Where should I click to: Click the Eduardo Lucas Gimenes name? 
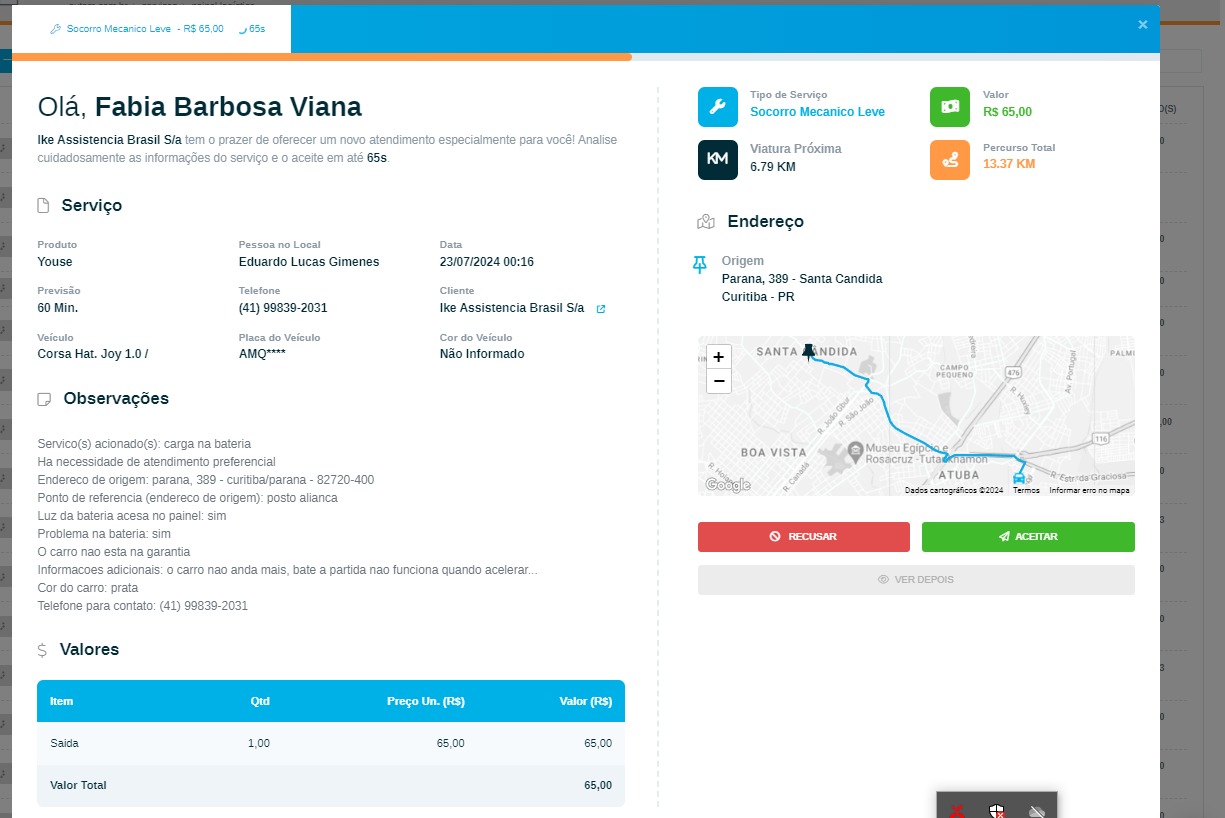(x=309, y=262)
